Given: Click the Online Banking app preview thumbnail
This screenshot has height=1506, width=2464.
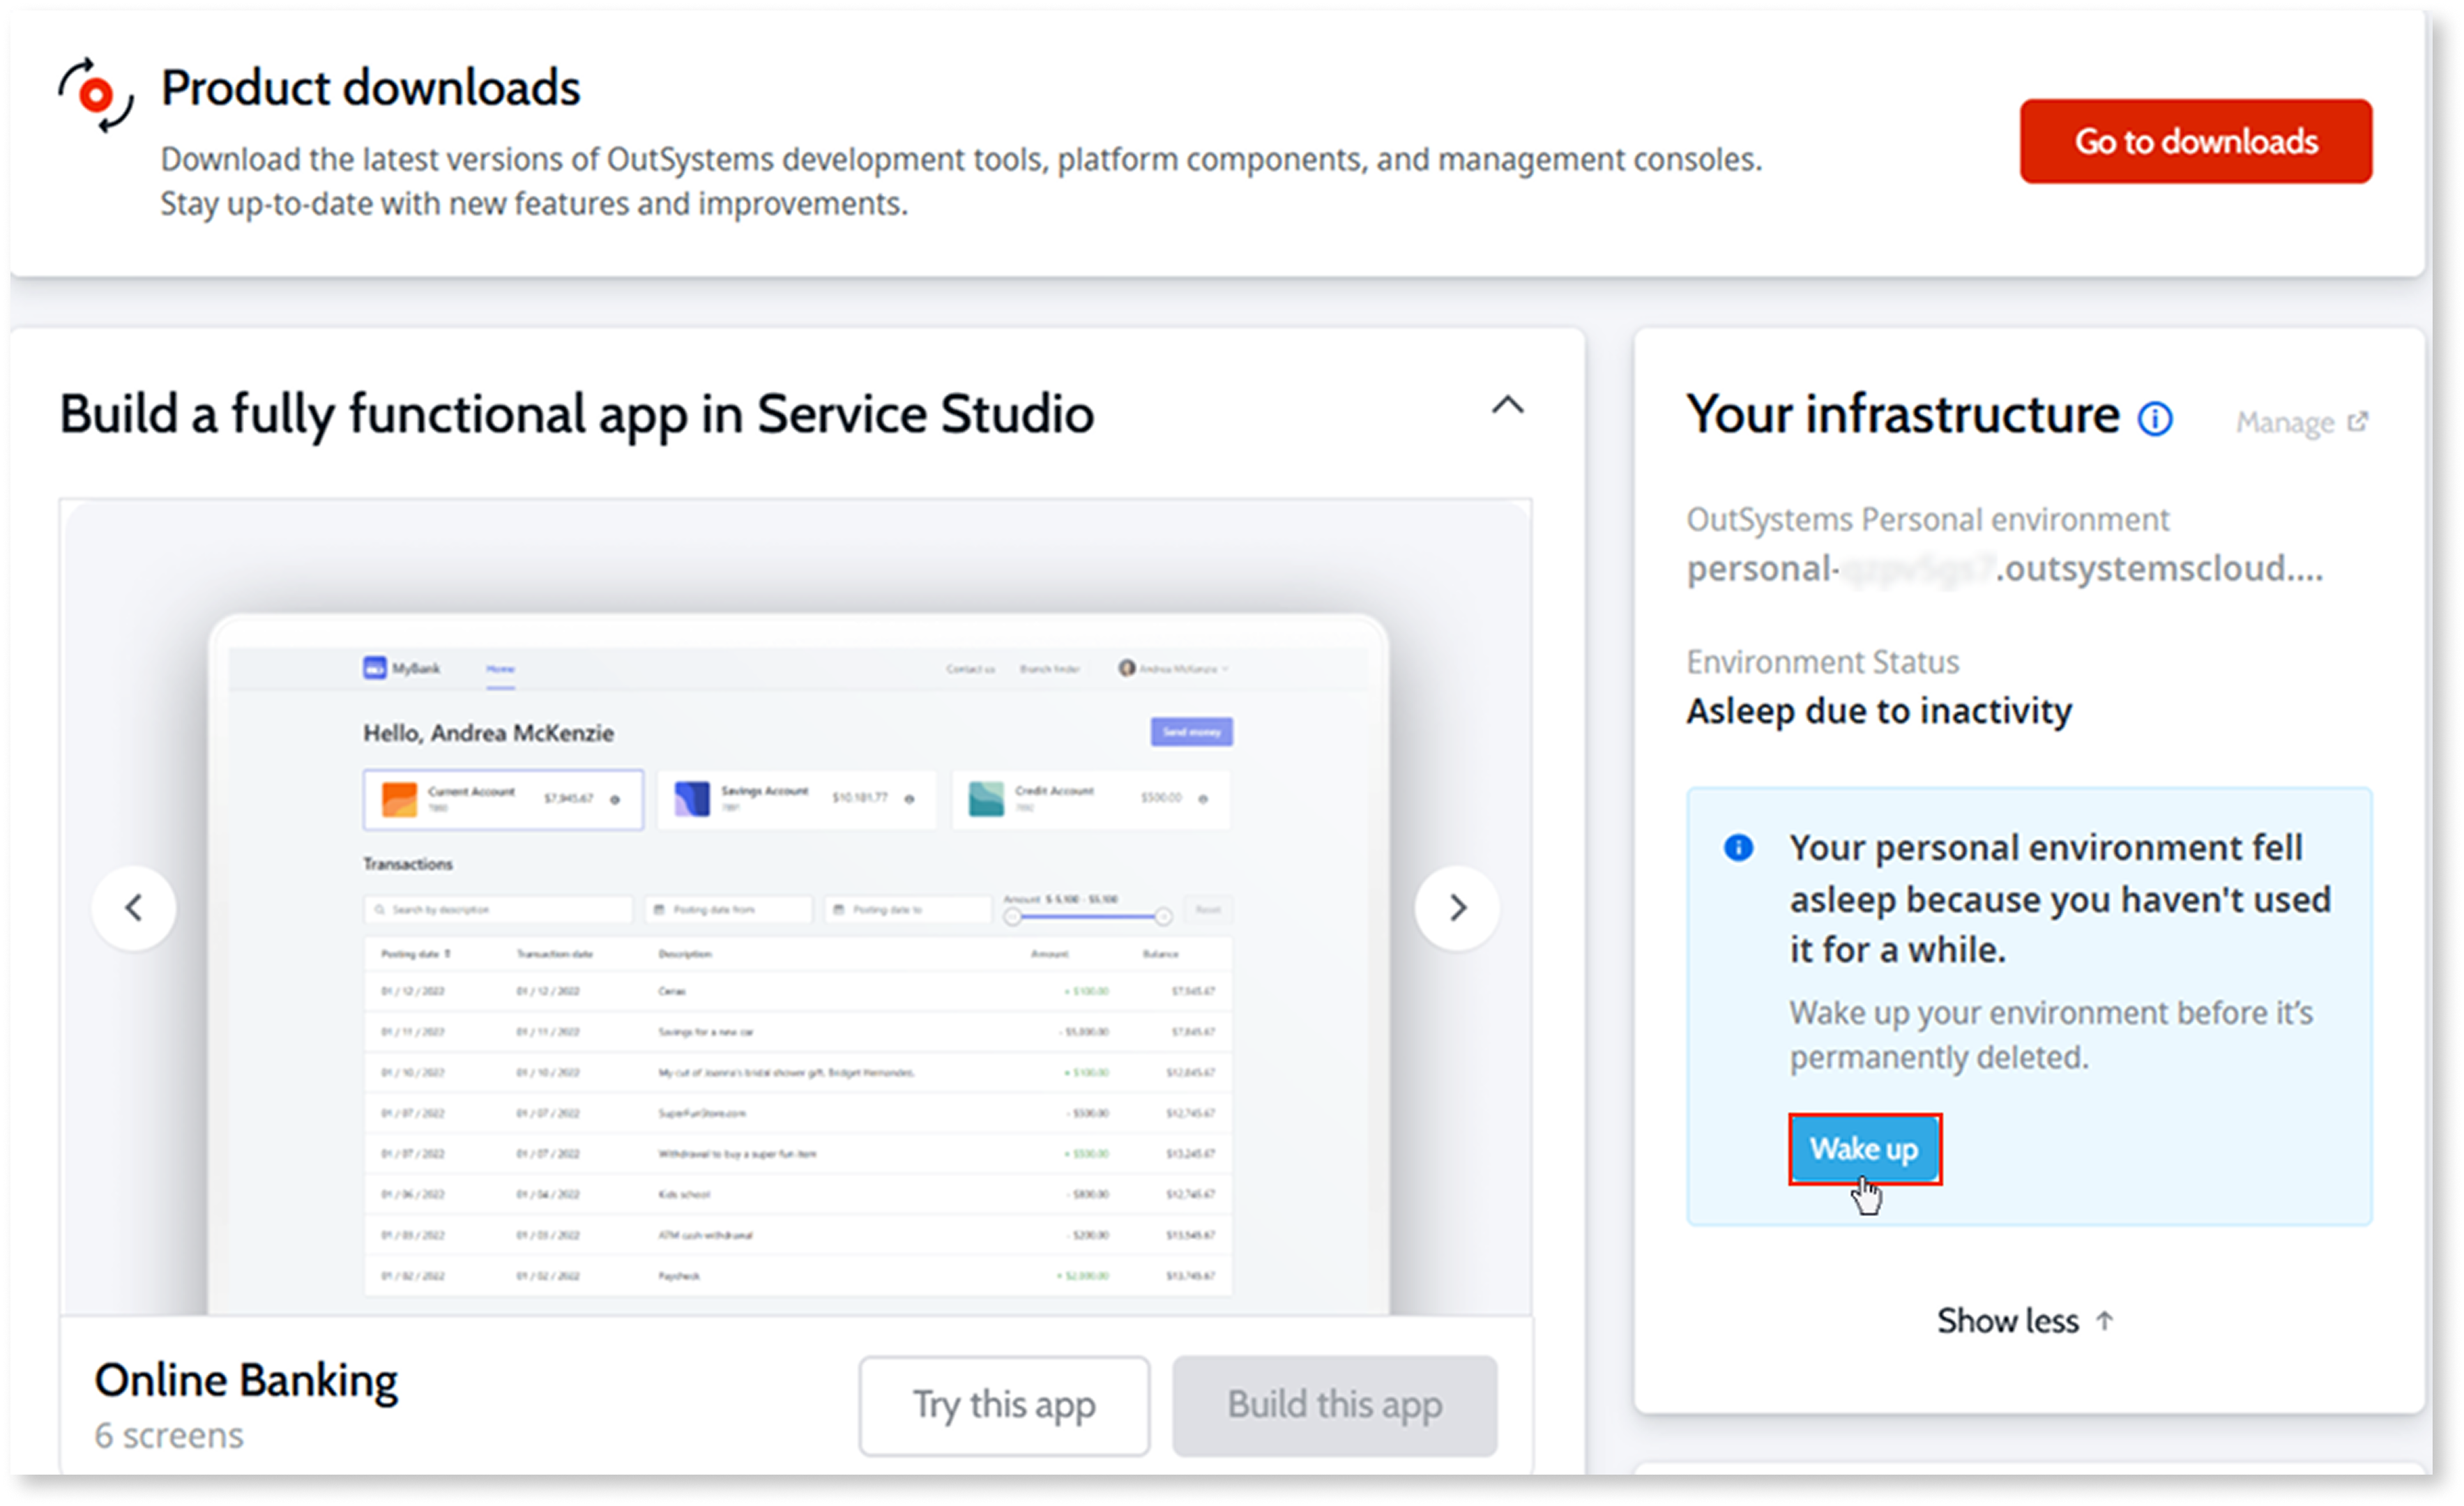Looking at the screenshot, I should pos(796,907).
